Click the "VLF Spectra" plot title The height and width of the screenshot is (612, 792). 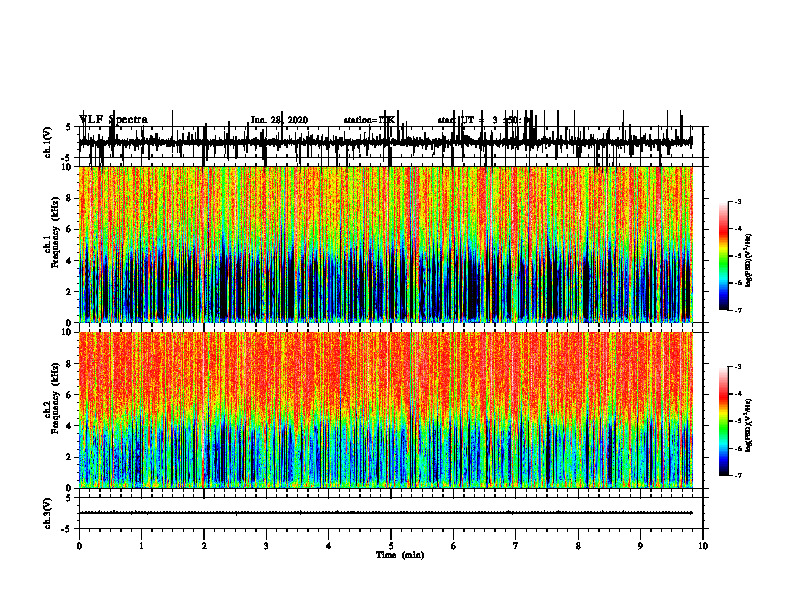pyautogui.click(x=113, y=119)
